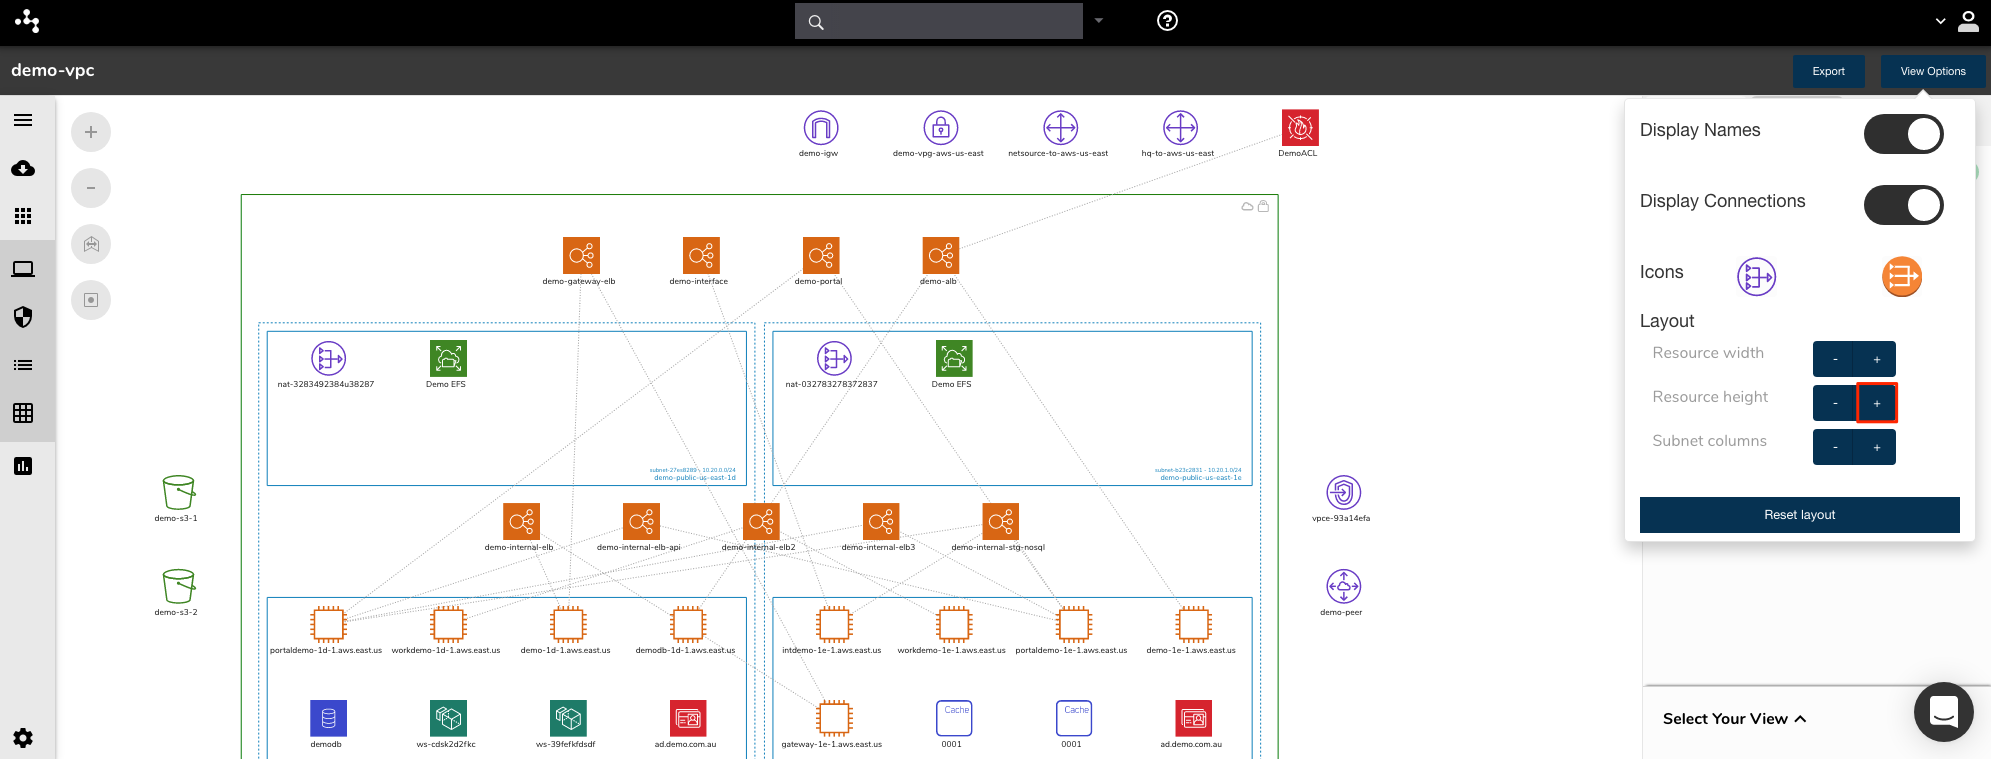Click the app logo in top bar

click(27, 20)
